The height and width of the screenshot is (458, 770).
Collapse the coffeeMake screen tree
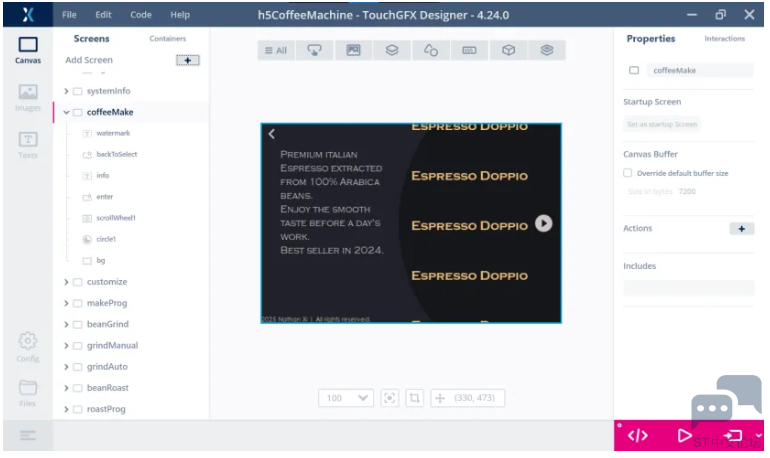(x=66, y=112)
